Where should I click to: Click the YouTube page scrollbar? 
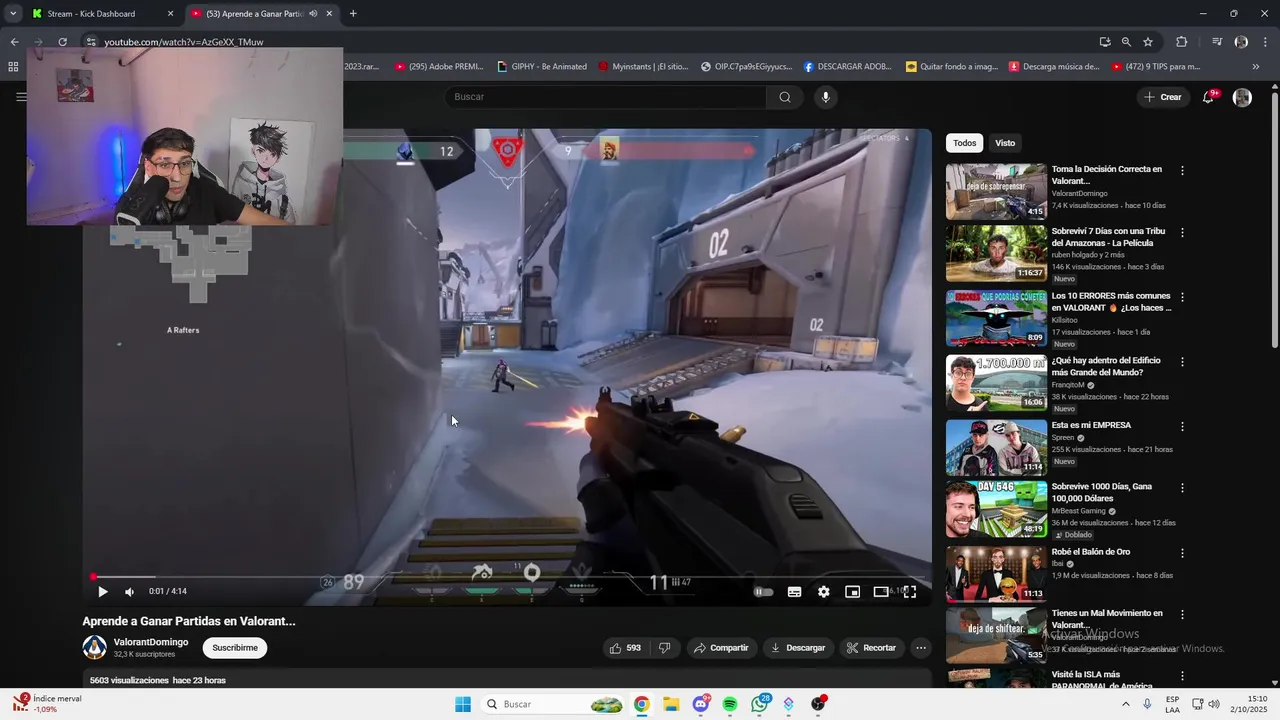point(1274,220)
